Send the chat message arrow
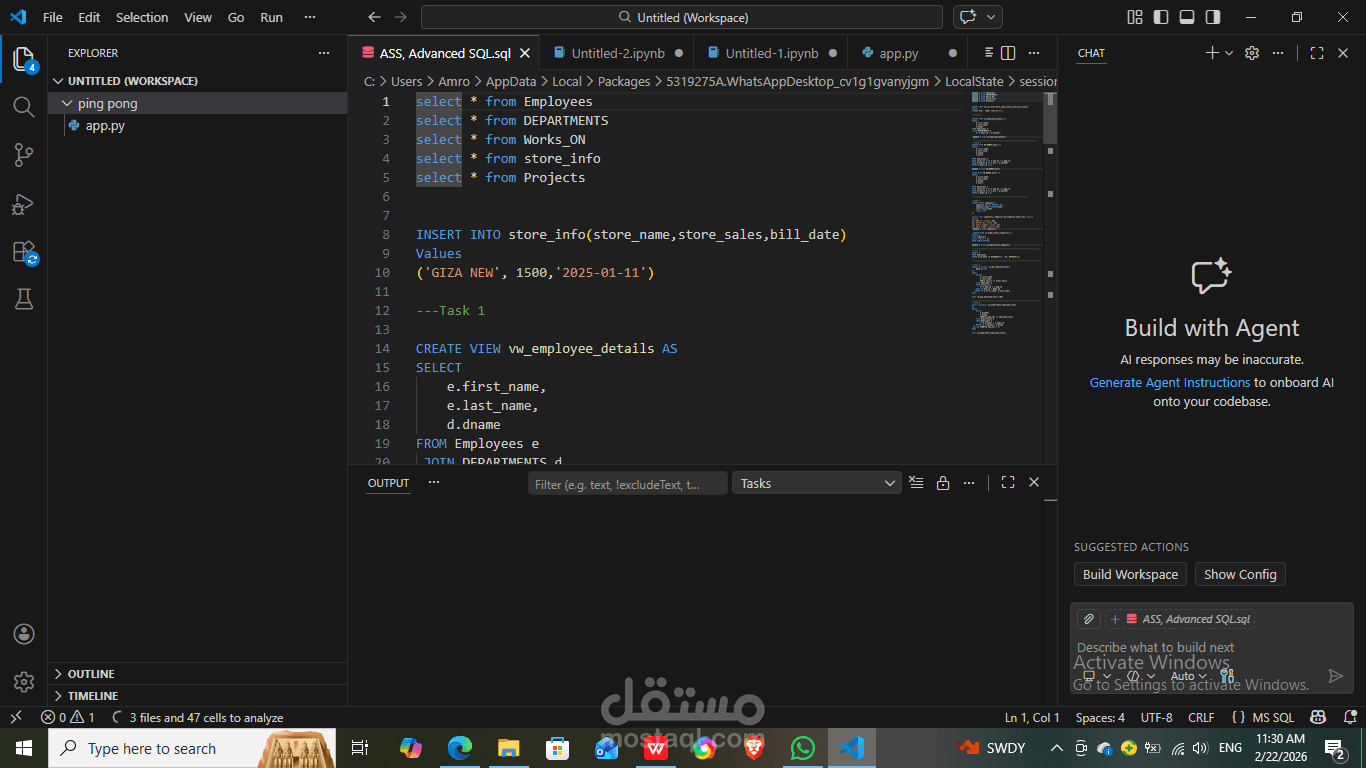Screen dimensions: 1366x768 1335,676
